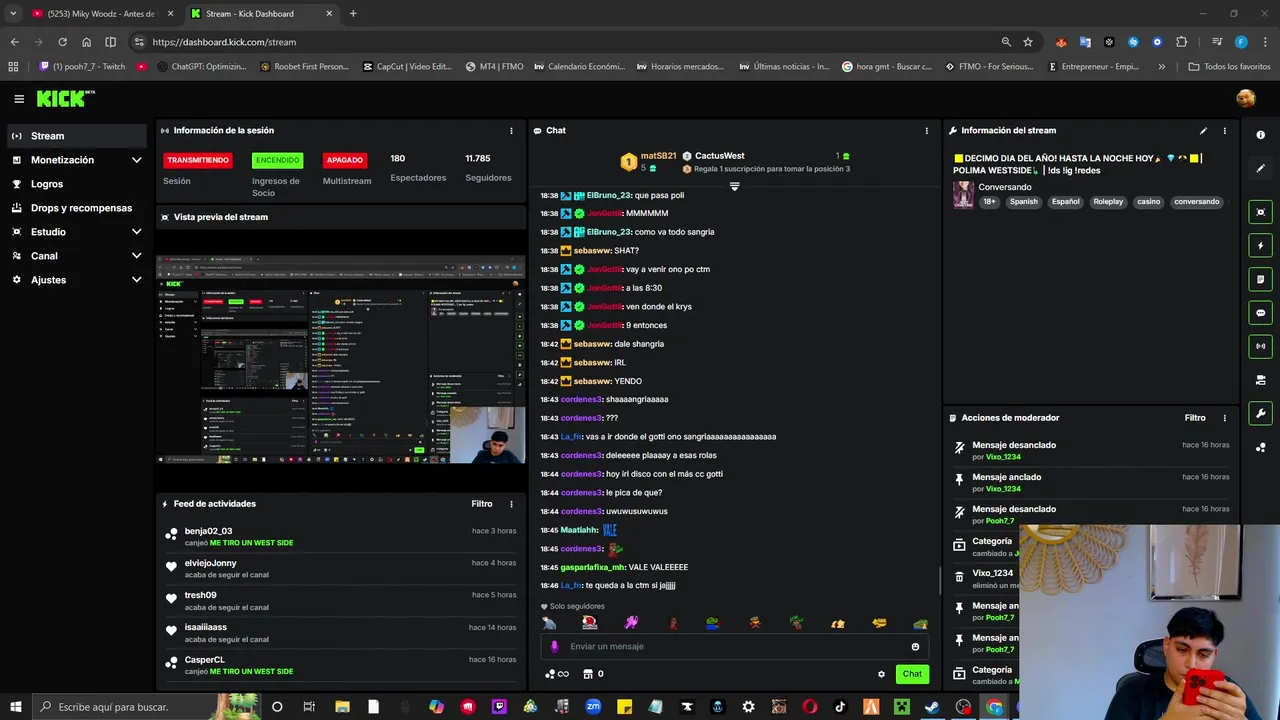Click the camera icon in right sidebar

tap(1260, 380)
